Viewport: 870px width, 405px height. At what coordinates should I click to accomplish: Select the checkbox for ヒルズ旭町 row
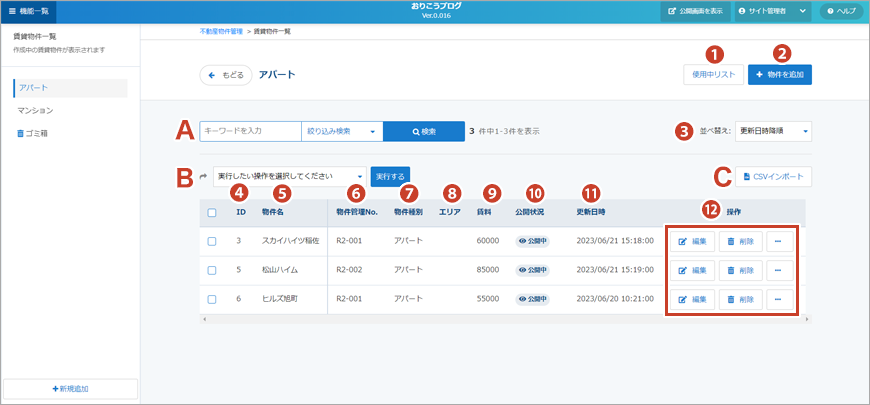[211, 299]
